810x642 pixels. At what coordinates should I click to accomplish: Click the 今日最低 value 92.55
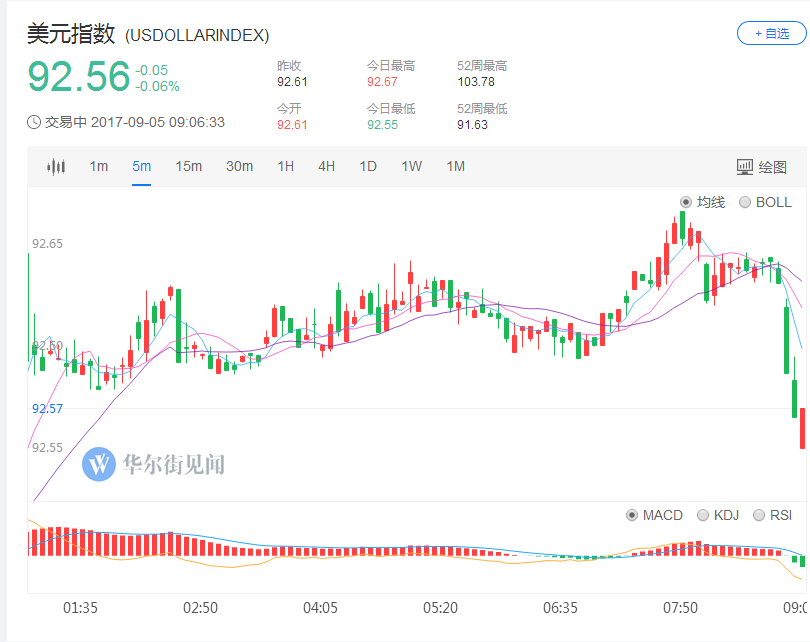[382, 124]
